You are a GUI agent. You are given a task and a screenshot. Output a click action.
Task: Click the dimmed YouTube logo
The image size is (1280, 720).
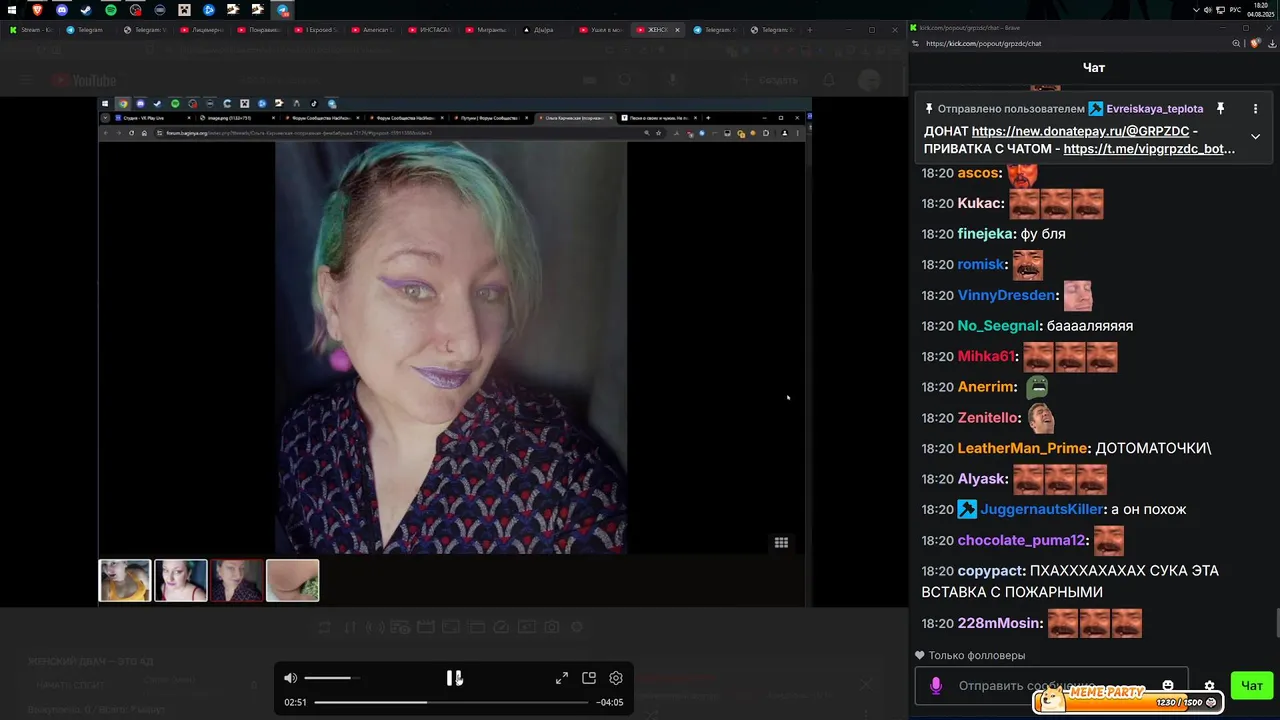(x=84, y=80)
